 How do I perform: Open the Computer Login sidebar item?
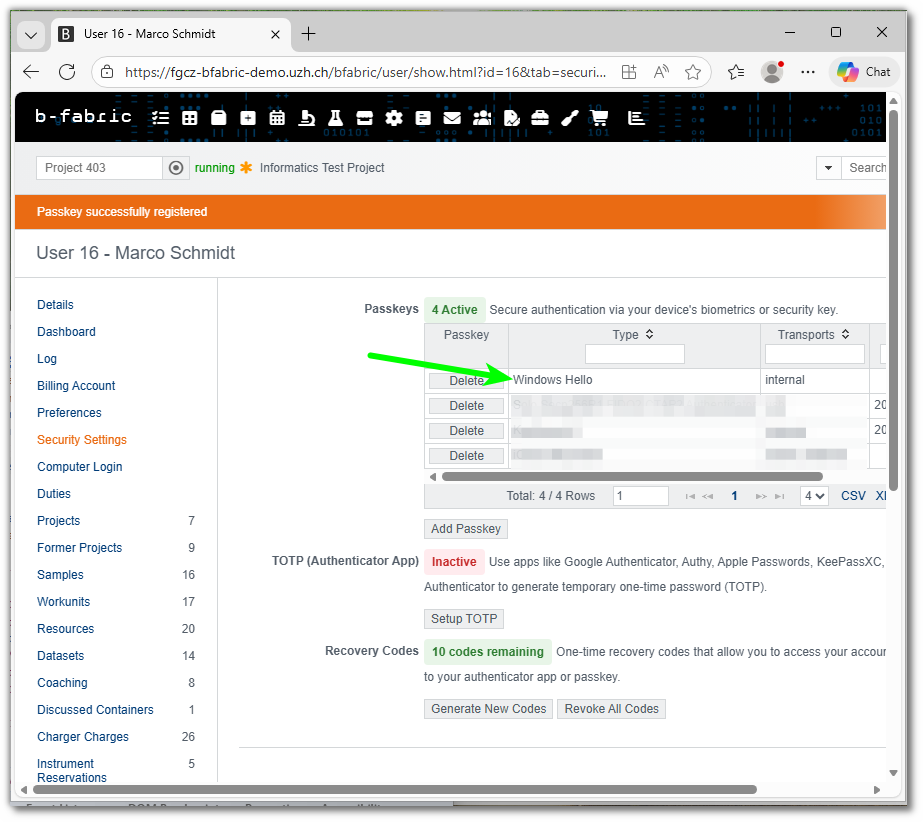[x=79, y=467]
